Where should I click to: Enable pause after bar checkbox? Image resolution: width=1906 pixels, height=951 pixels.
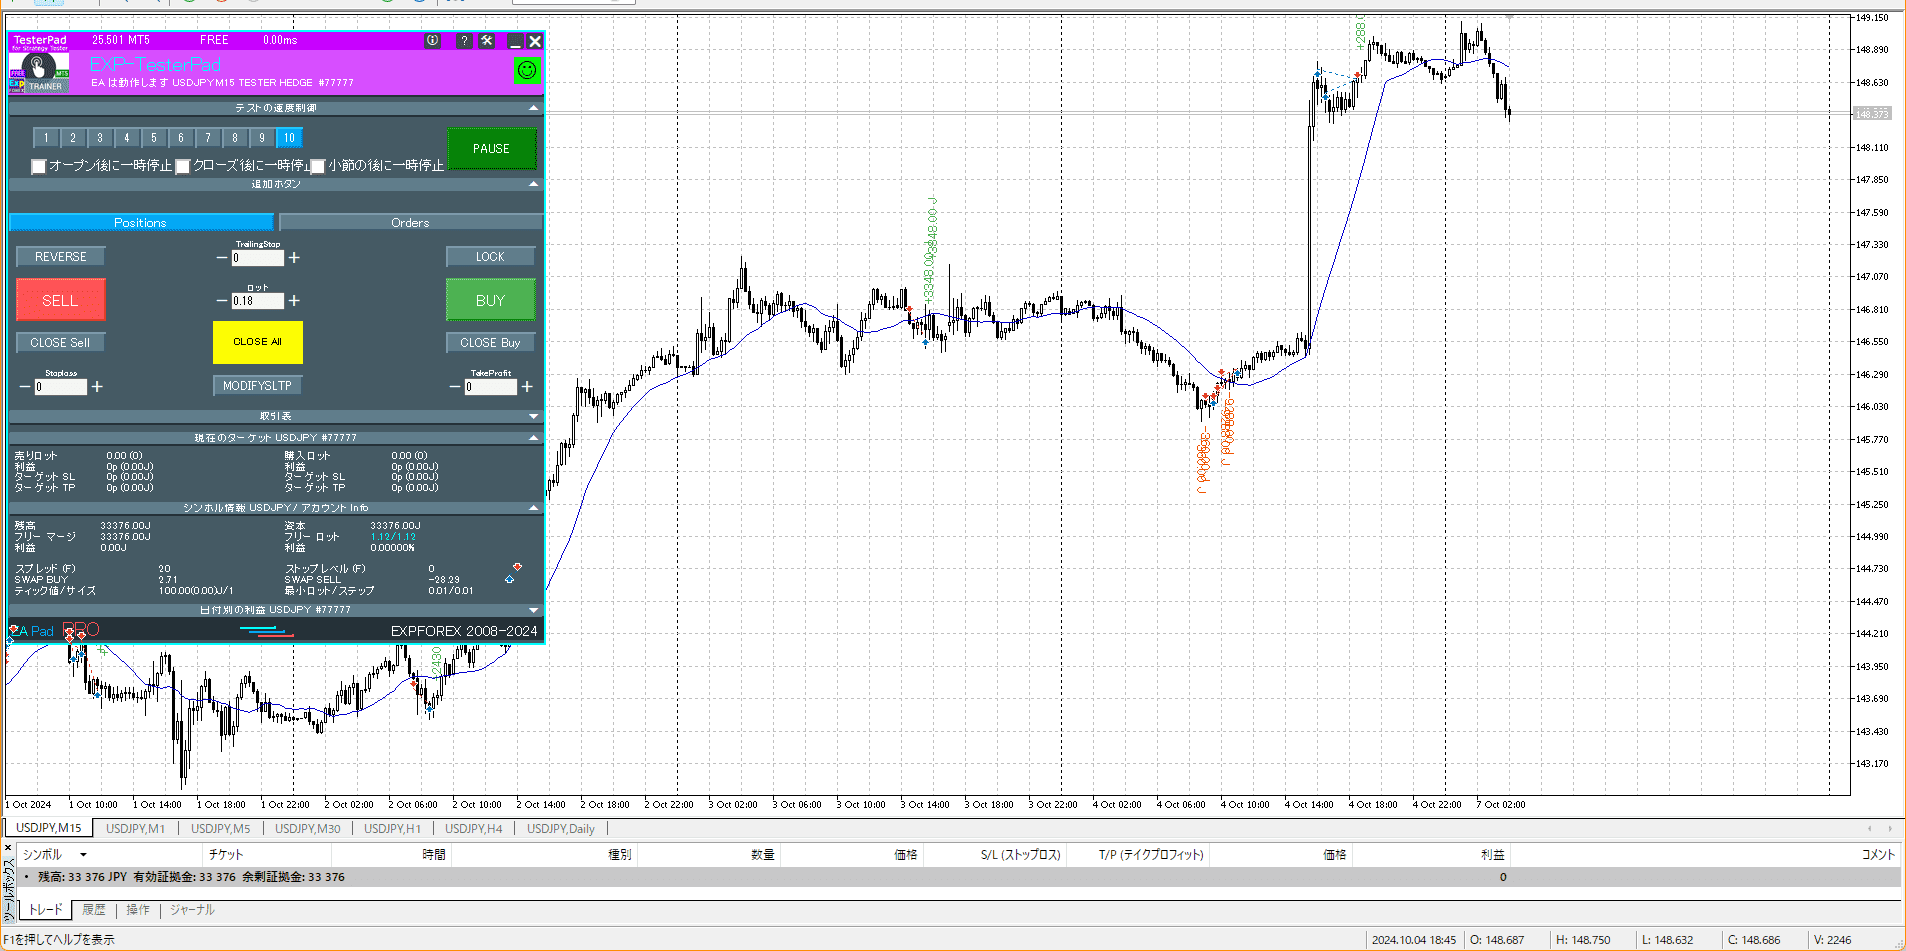[x=318, y=166]
